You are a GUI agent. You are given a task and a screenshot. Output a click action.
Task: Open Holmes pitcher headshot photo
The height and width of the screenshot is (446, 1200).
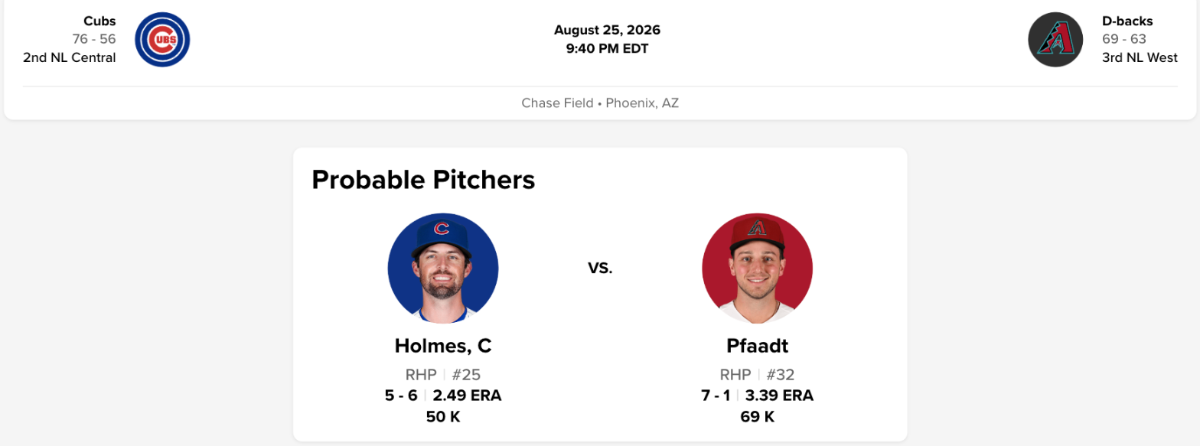pyautogui.click(x=443, y=268)
